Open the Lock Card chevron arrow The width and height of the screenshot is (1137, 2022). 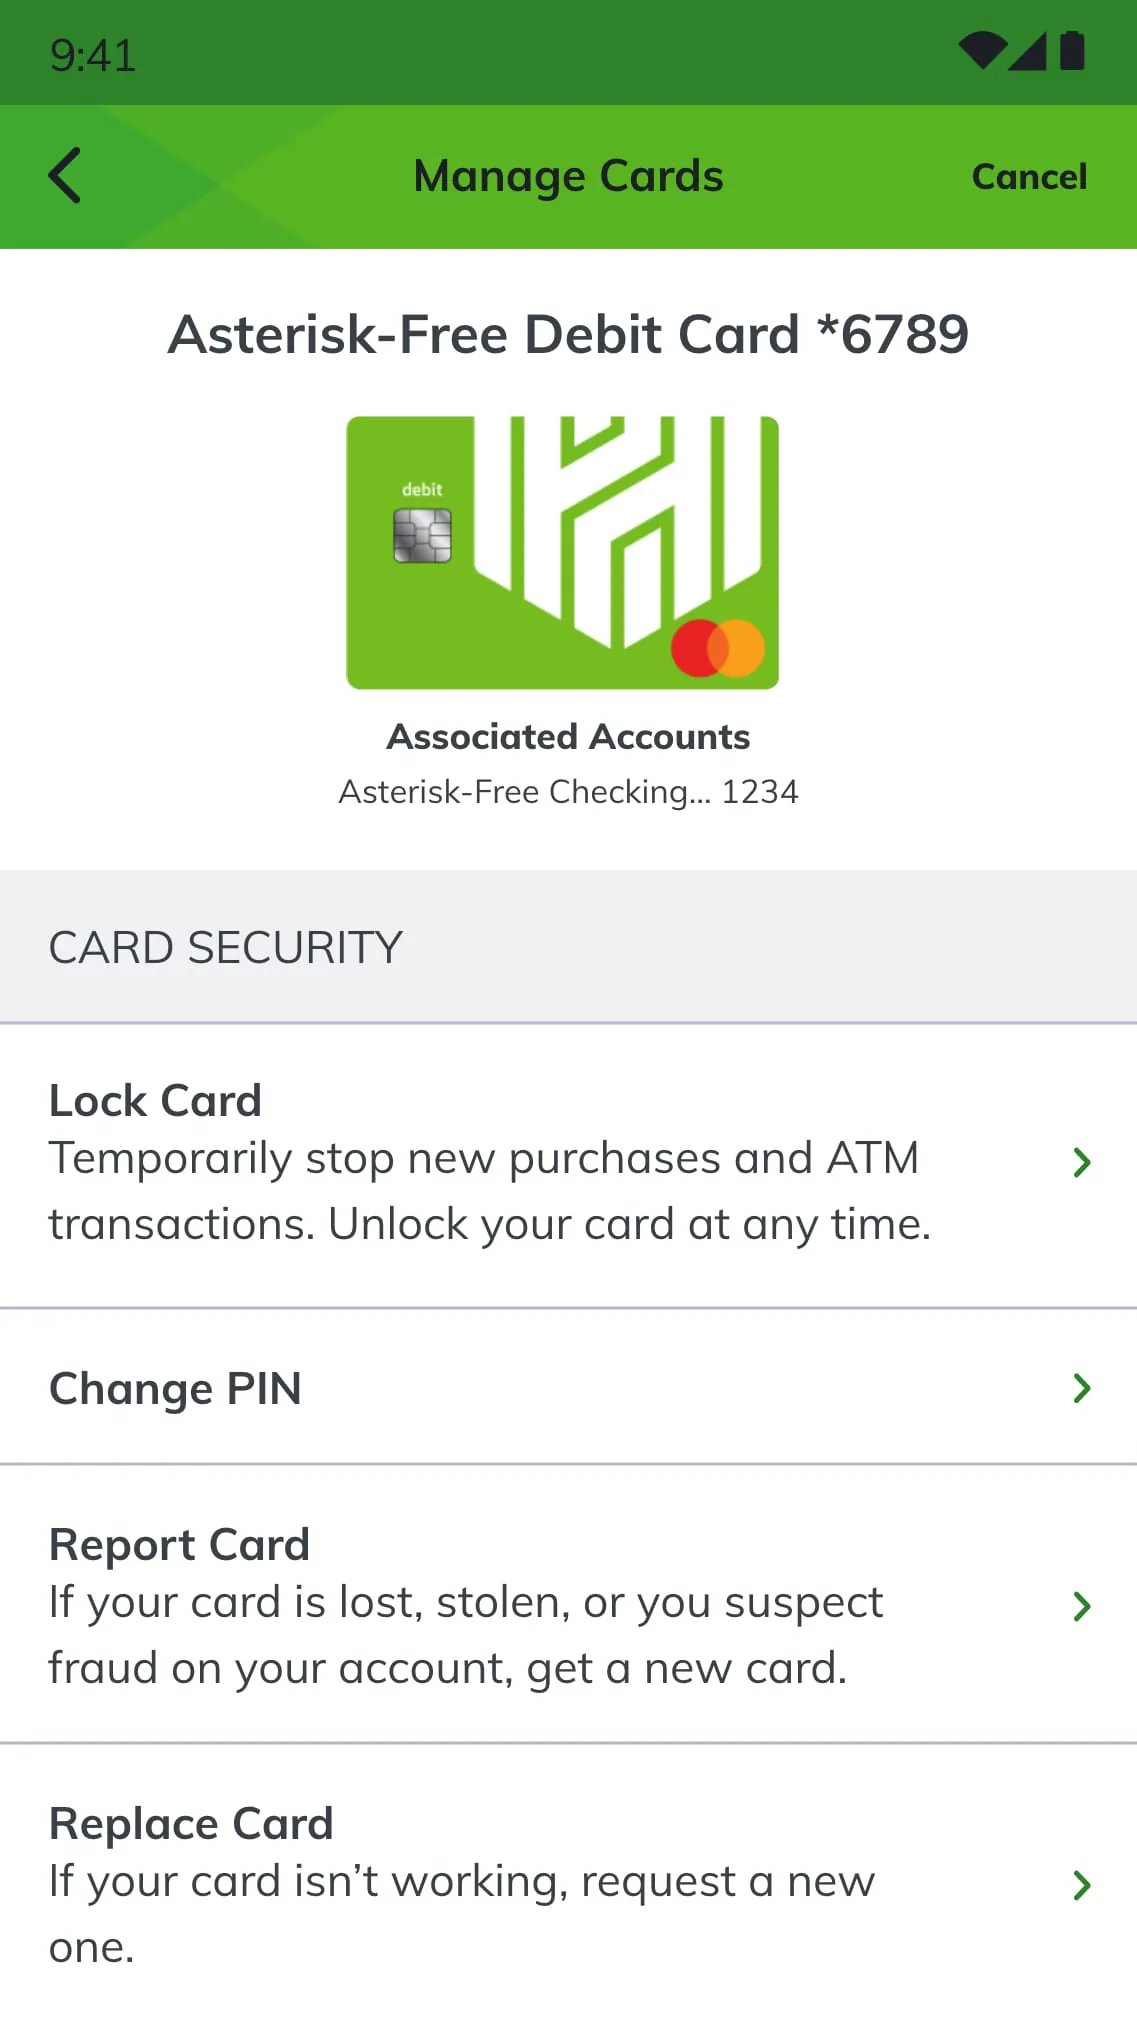tap(1081, 1162)
